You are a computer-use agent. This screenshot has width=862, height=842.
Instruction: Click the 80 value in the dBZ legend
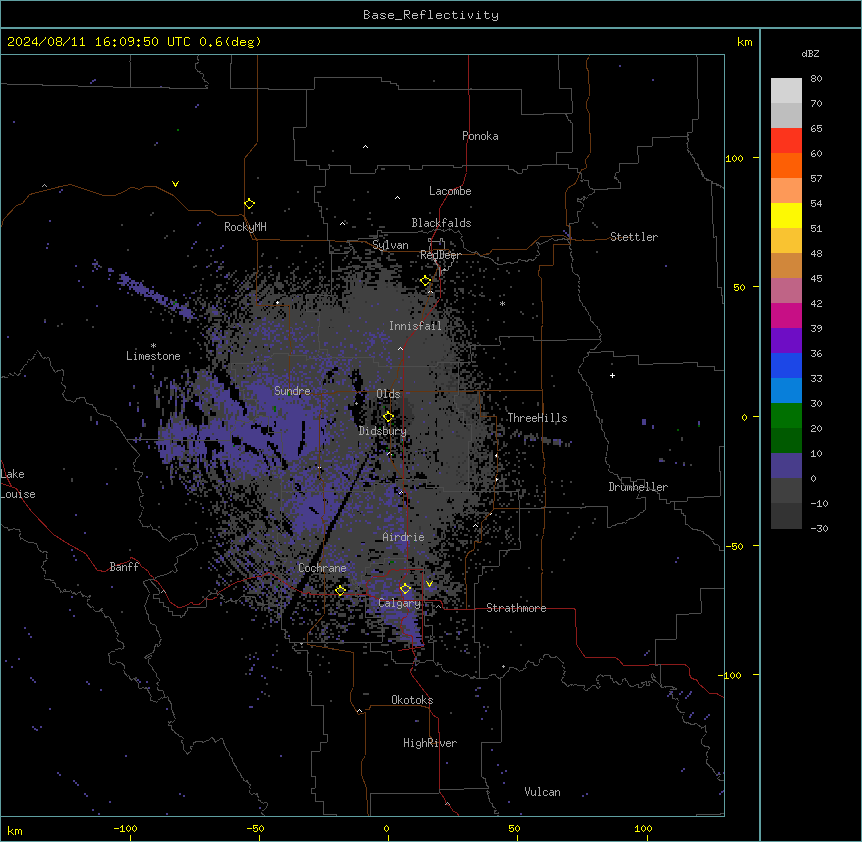point(816,79)
